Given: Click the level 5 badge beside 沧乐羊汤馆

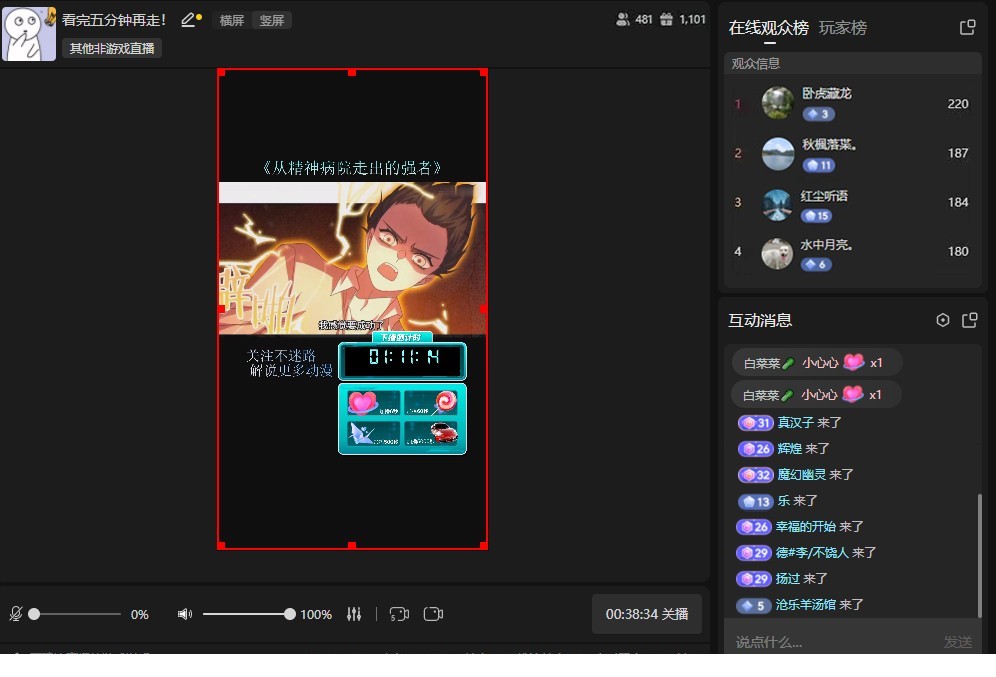Looking at the screenshot, I should click(753, 605).
